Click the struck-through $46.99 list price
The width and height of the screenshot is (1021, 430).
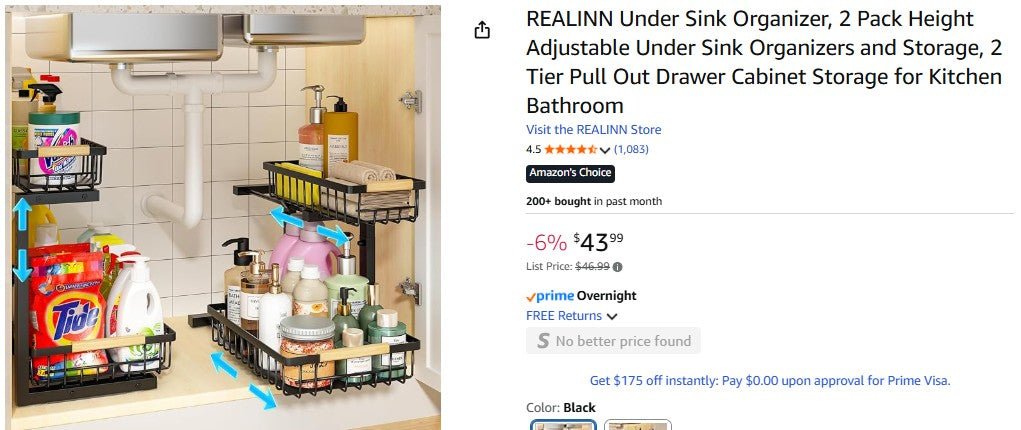click(592, 266)
